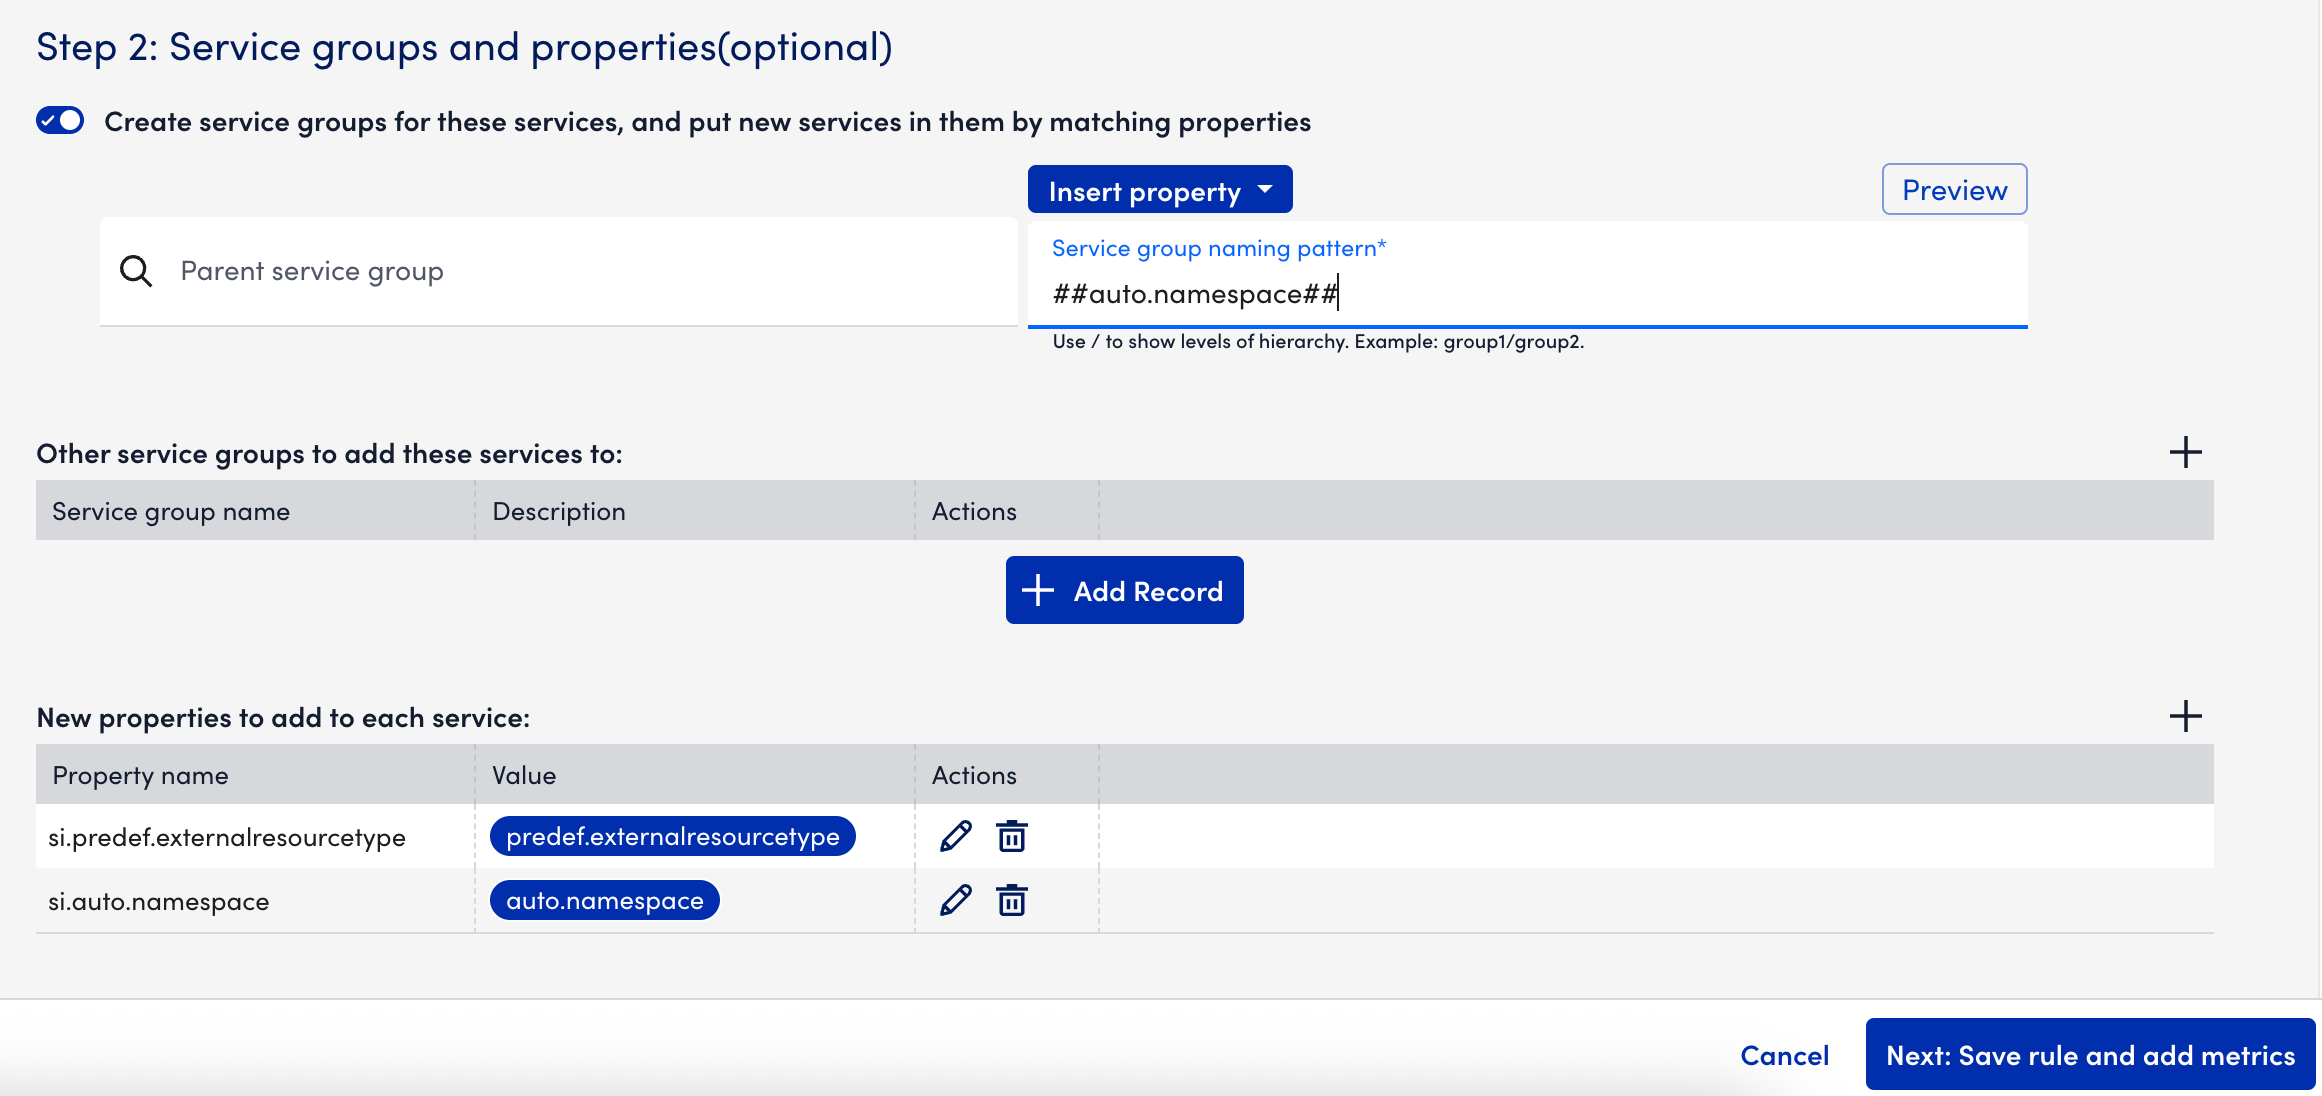Toggle off create service groups switch
This screenshot has height=1096, width=2322.
tap(60, 121)
